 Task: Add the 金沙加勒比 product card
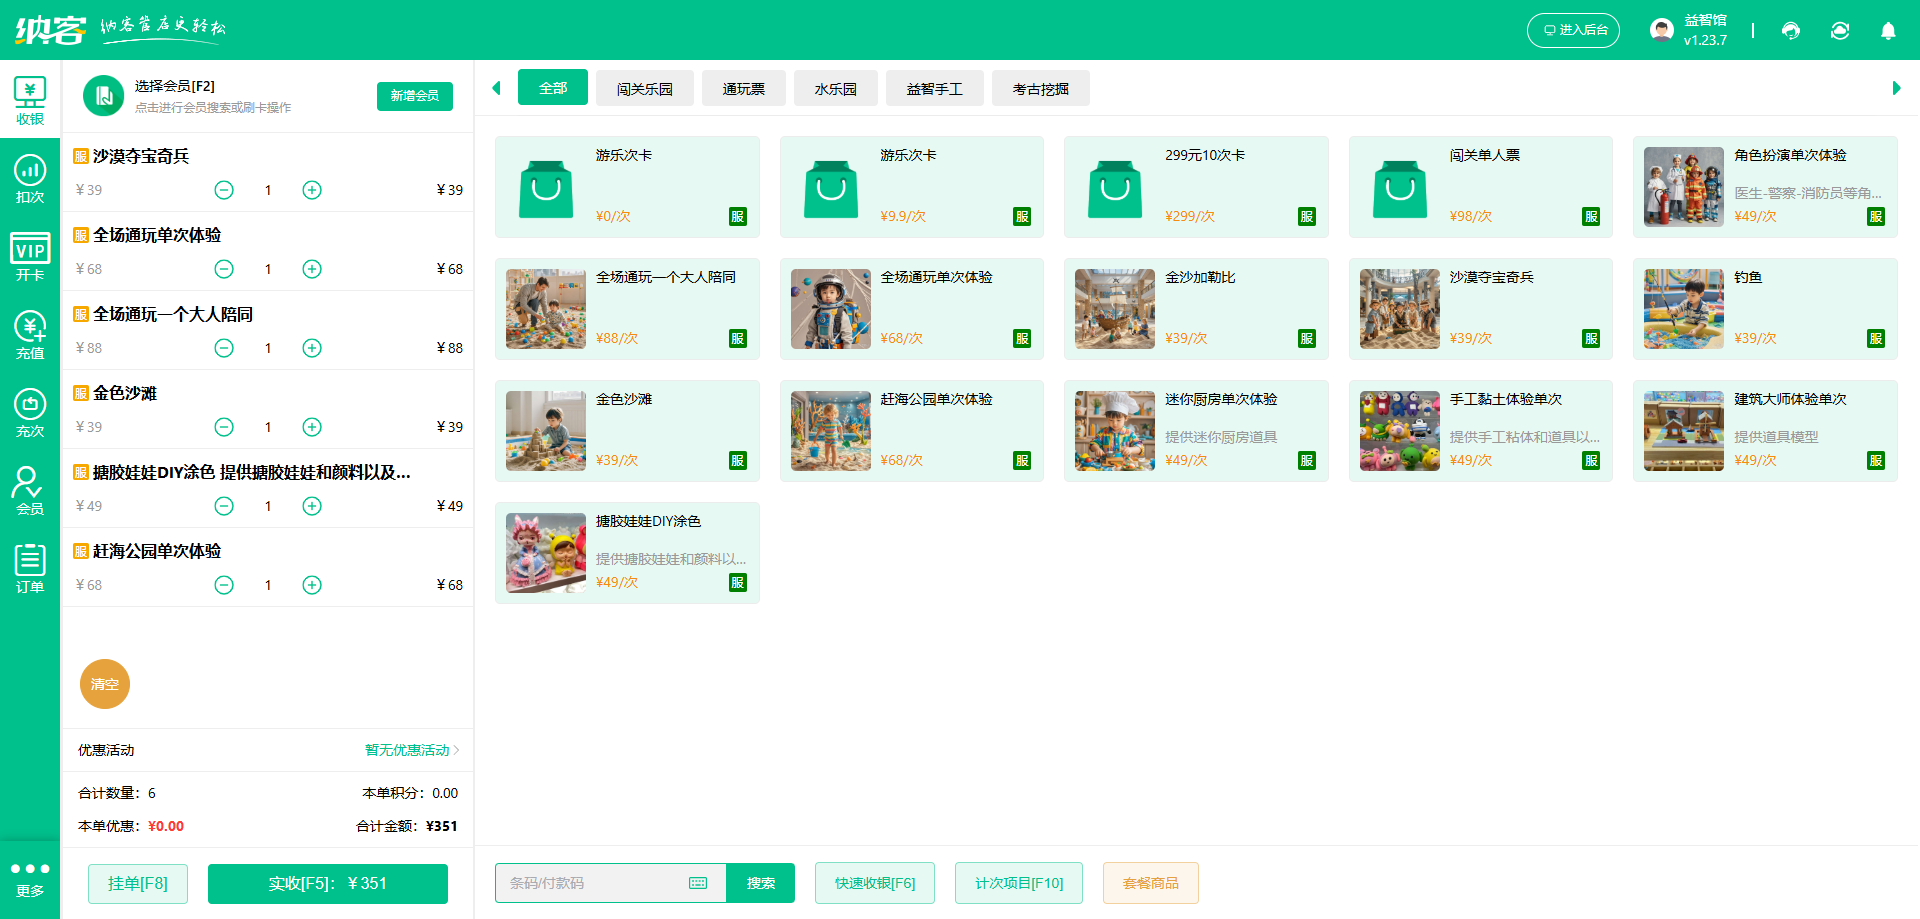pos(1196,309)
